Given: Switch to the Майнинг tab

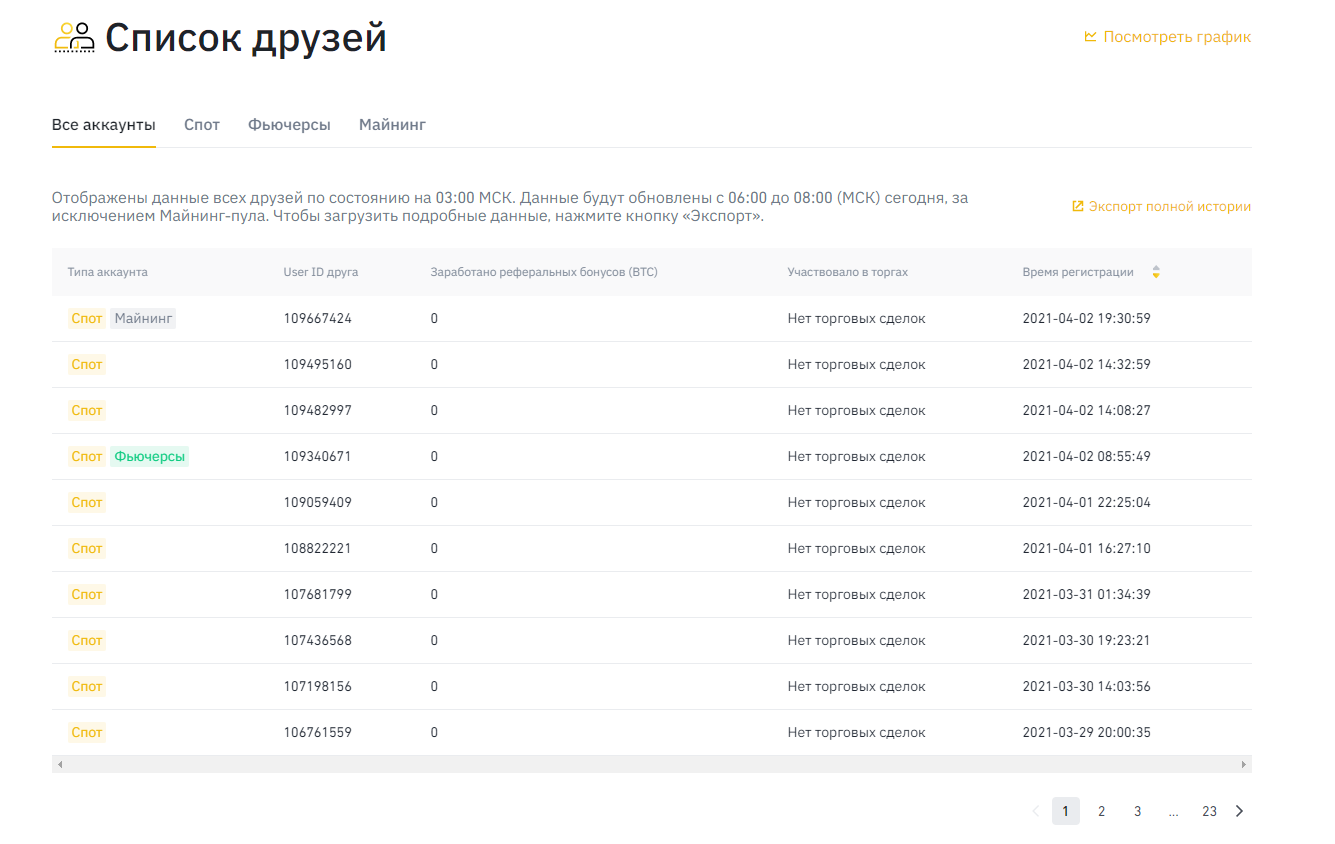Looking at the screenshot, I should (x=392, y=125).
